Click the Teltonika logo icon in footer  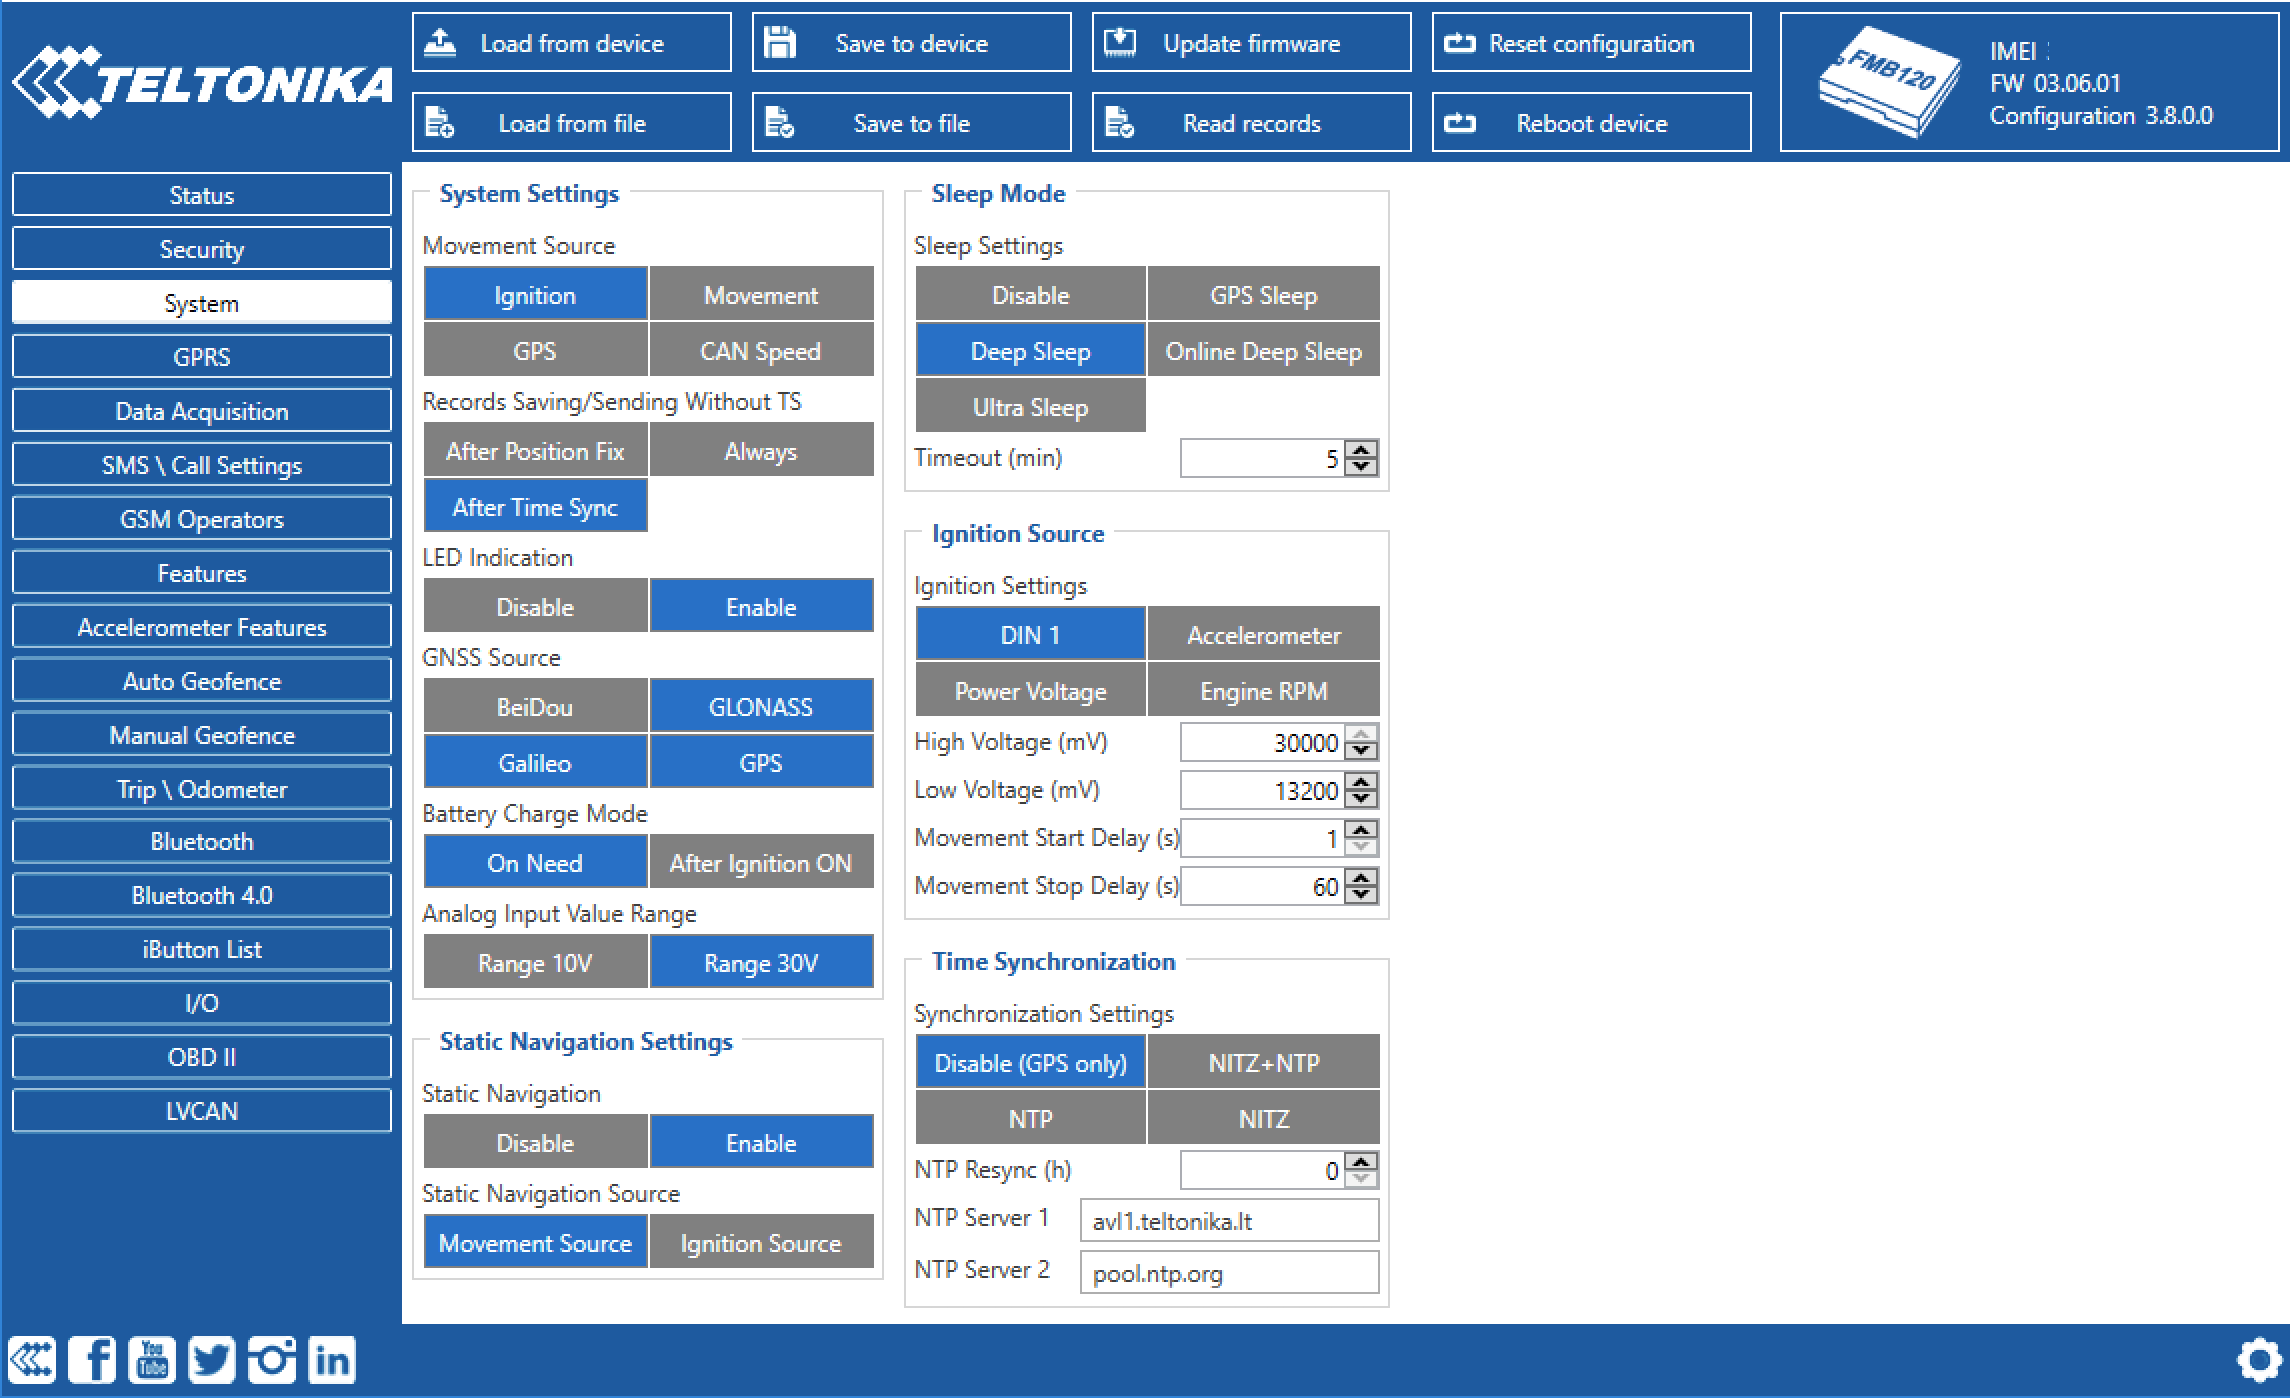click(32, 1360)
